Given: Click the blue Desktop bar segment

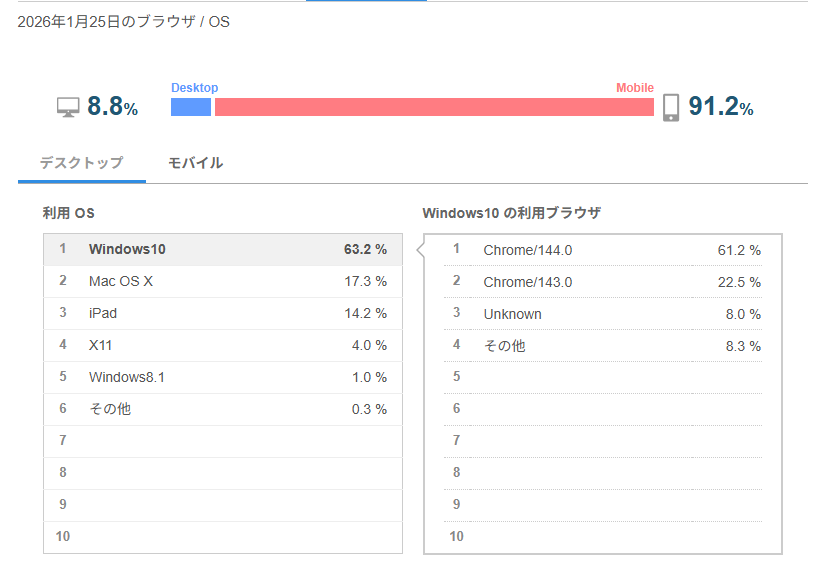Looking at the screenshot, I should coord(191,107).
